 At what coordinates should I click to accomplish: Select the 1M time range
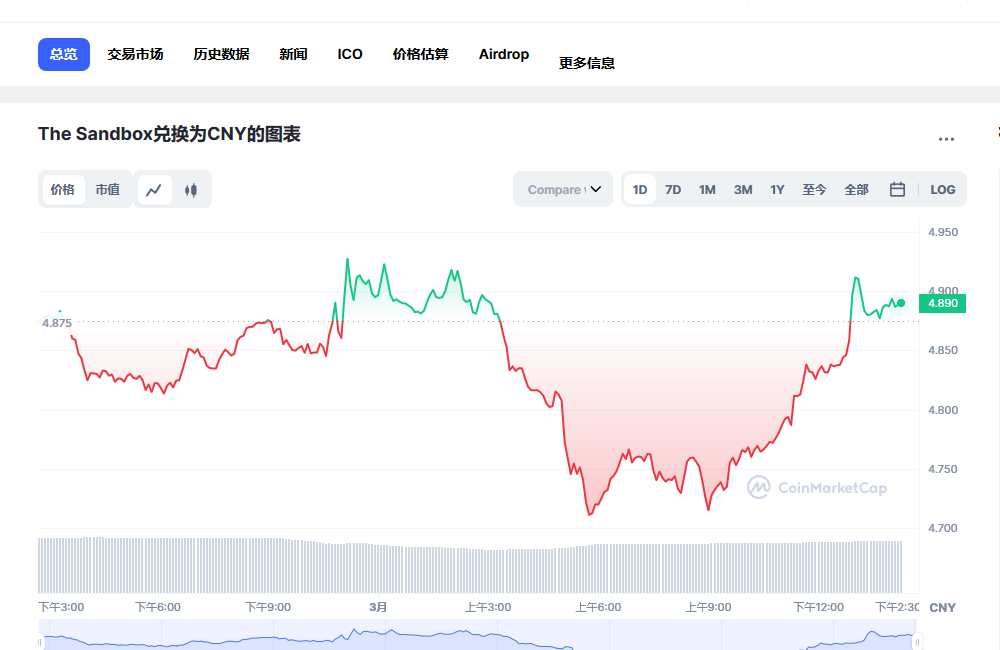pos(707,189)
